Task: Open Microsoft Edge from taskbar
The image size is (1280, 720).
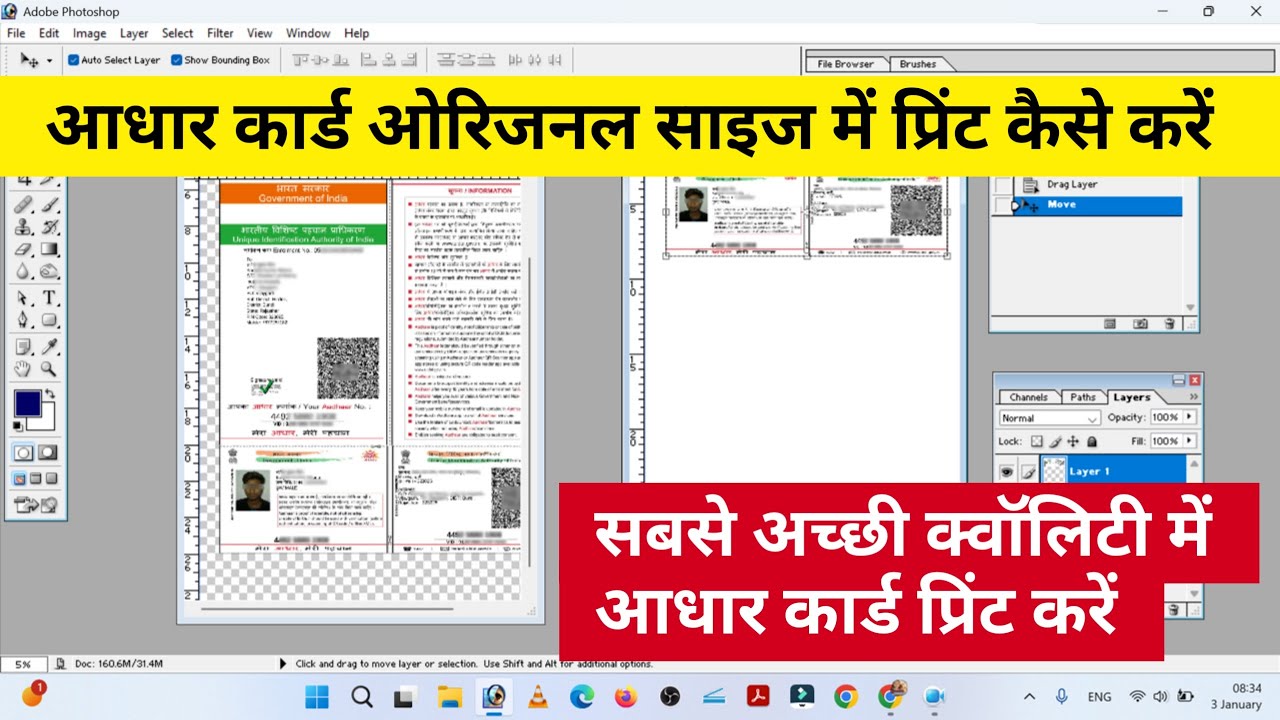Action: point(582,697)
